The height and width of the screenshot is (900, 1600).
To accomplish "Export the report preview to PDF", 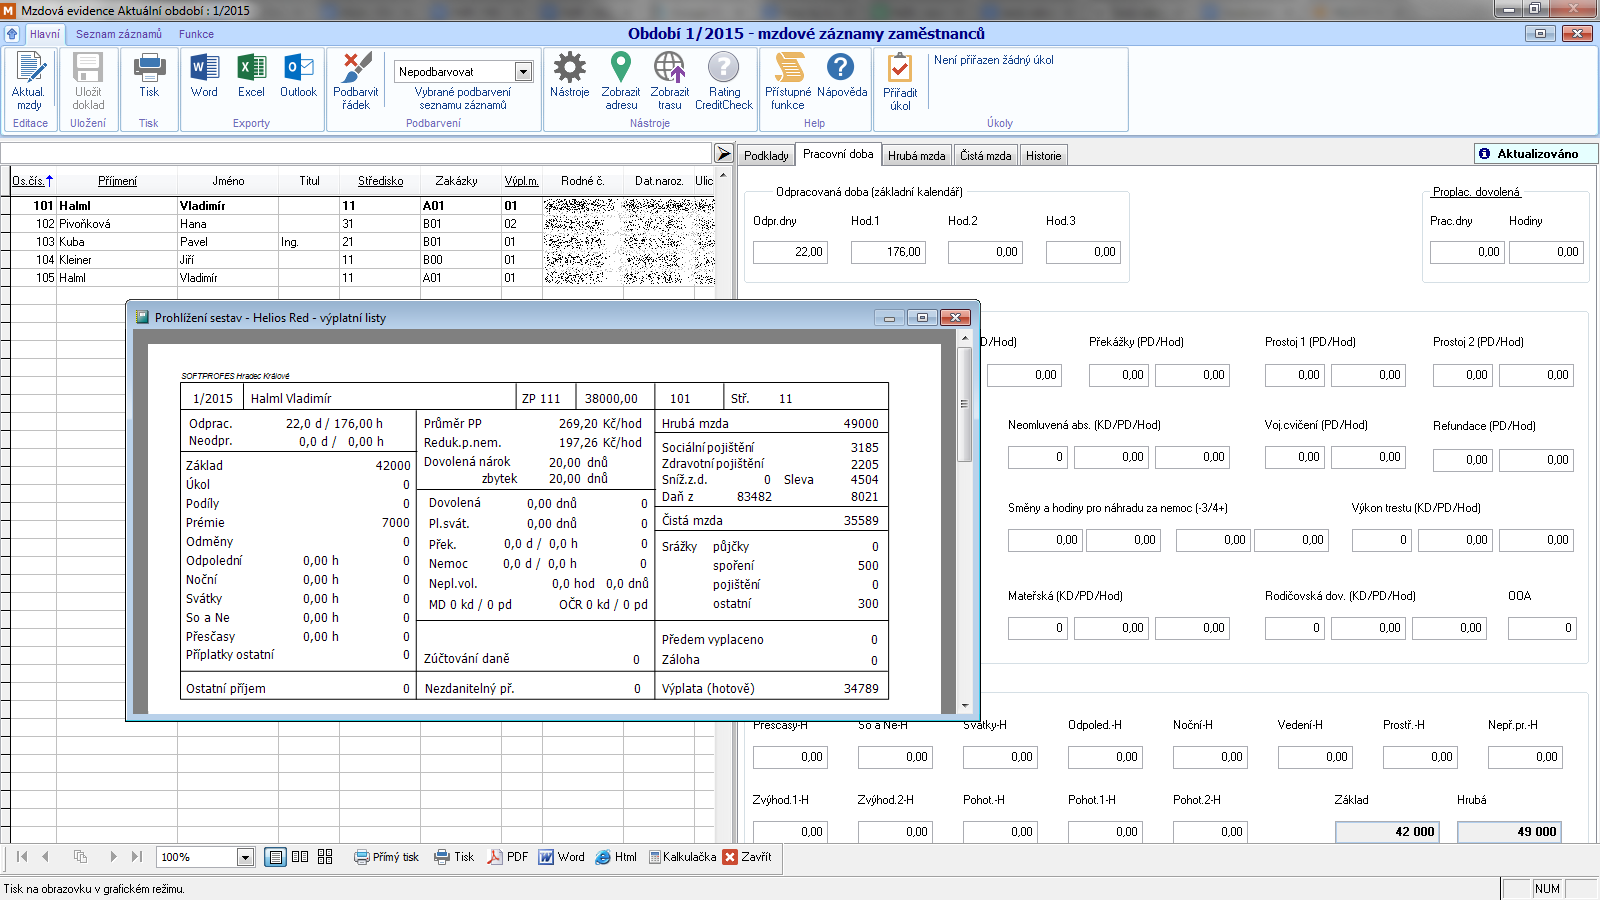I will click(507, 857).
